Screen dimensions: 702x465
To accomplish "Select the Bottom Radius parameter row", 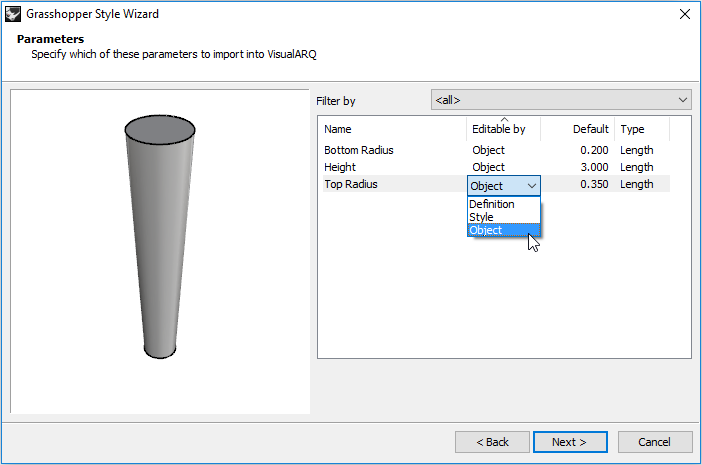I will [x=496, y=150].
